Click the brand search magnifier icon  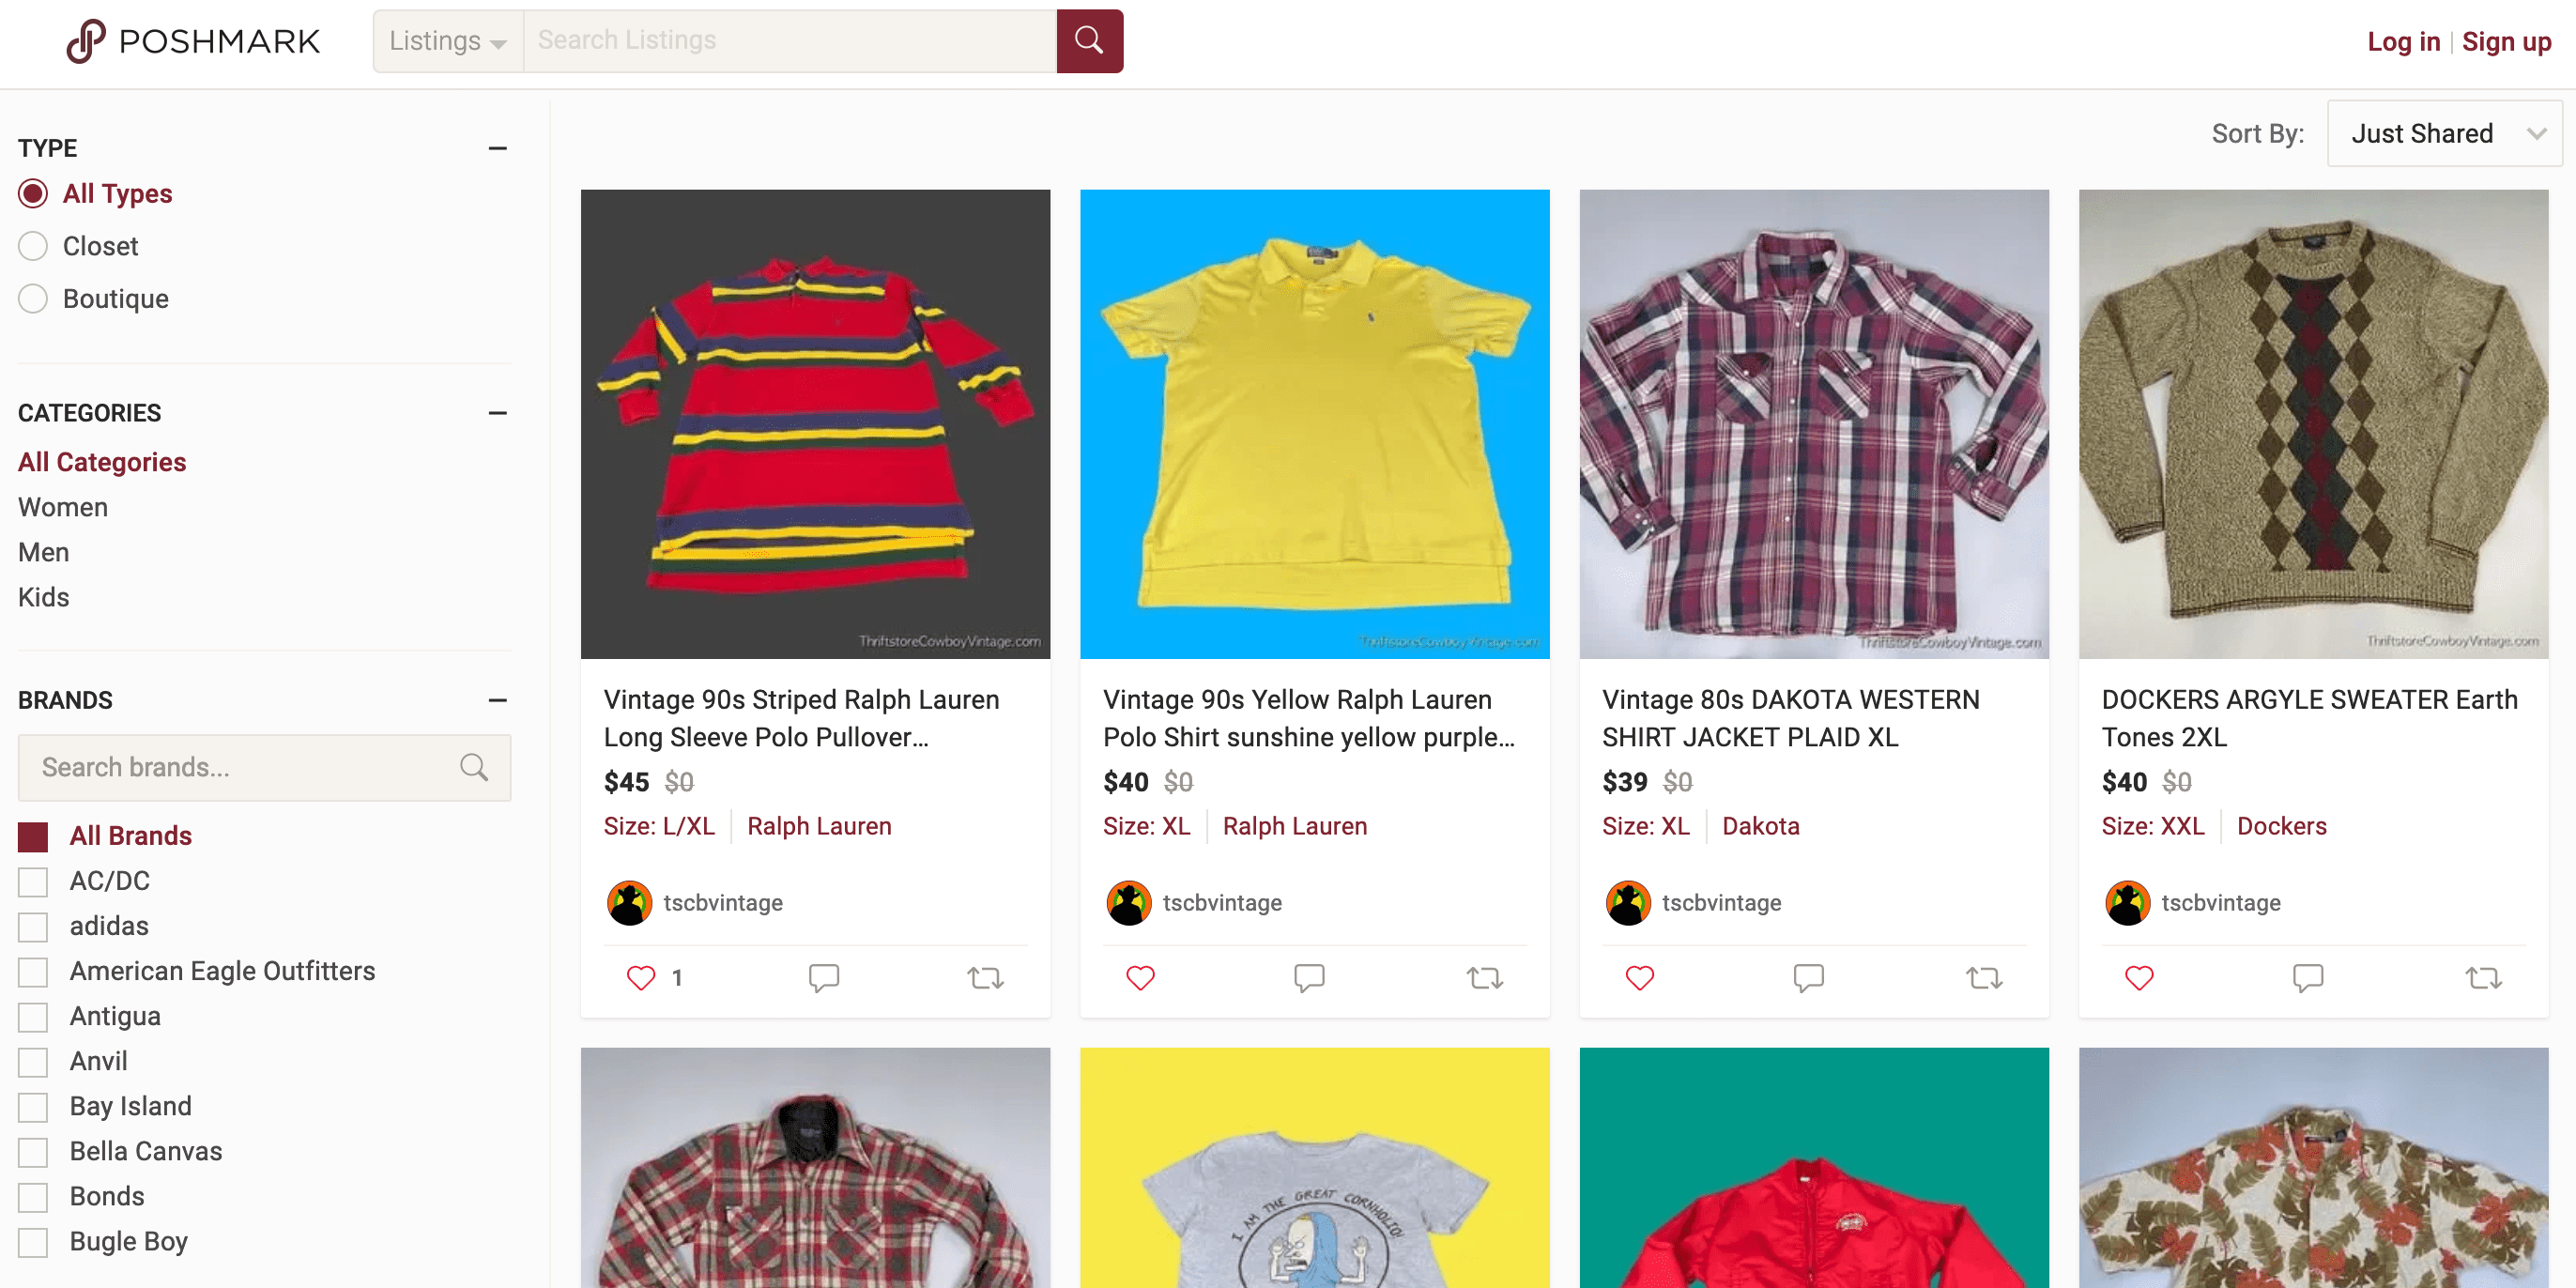pos(474,767)
